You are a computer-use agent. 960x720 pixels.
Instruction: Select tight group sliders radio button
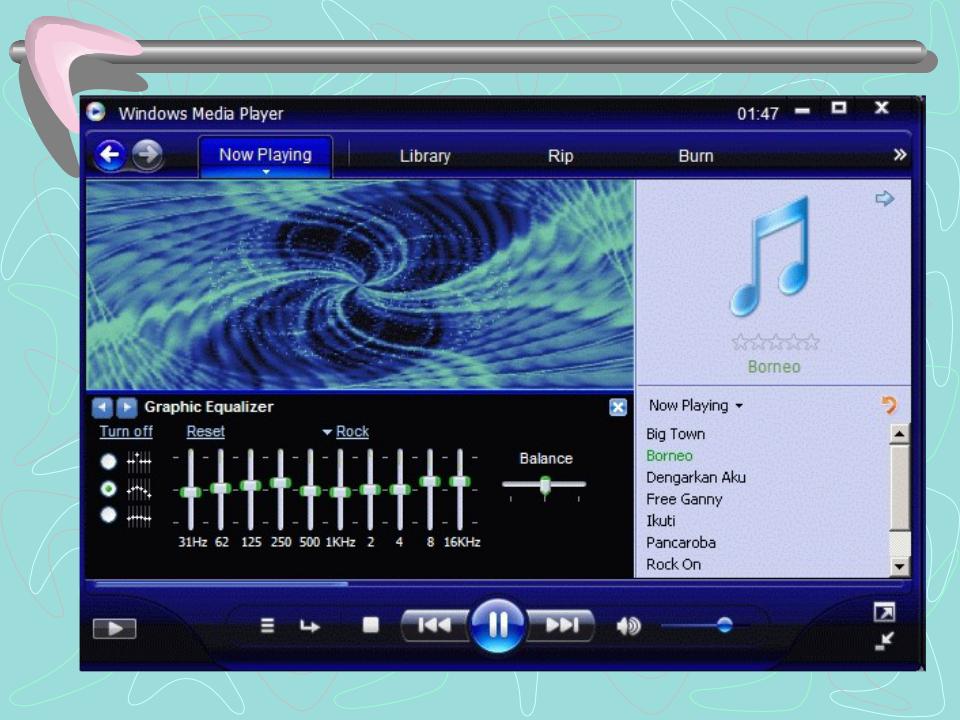coord(108,515)
